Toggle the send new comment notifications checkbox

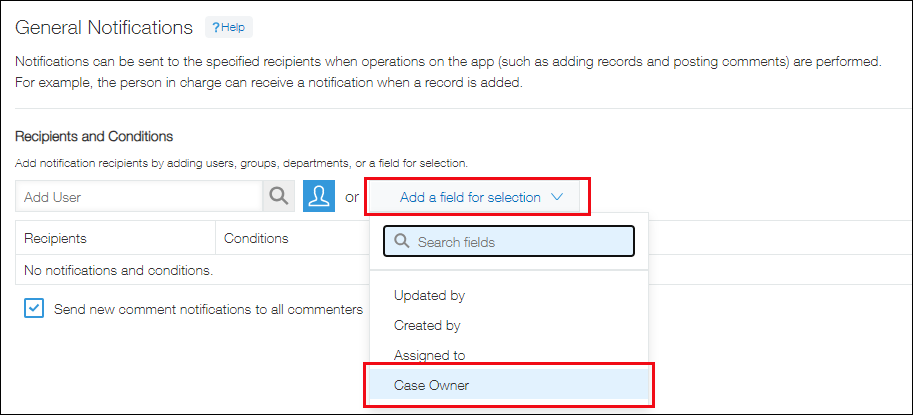click(x=35, y=309)
